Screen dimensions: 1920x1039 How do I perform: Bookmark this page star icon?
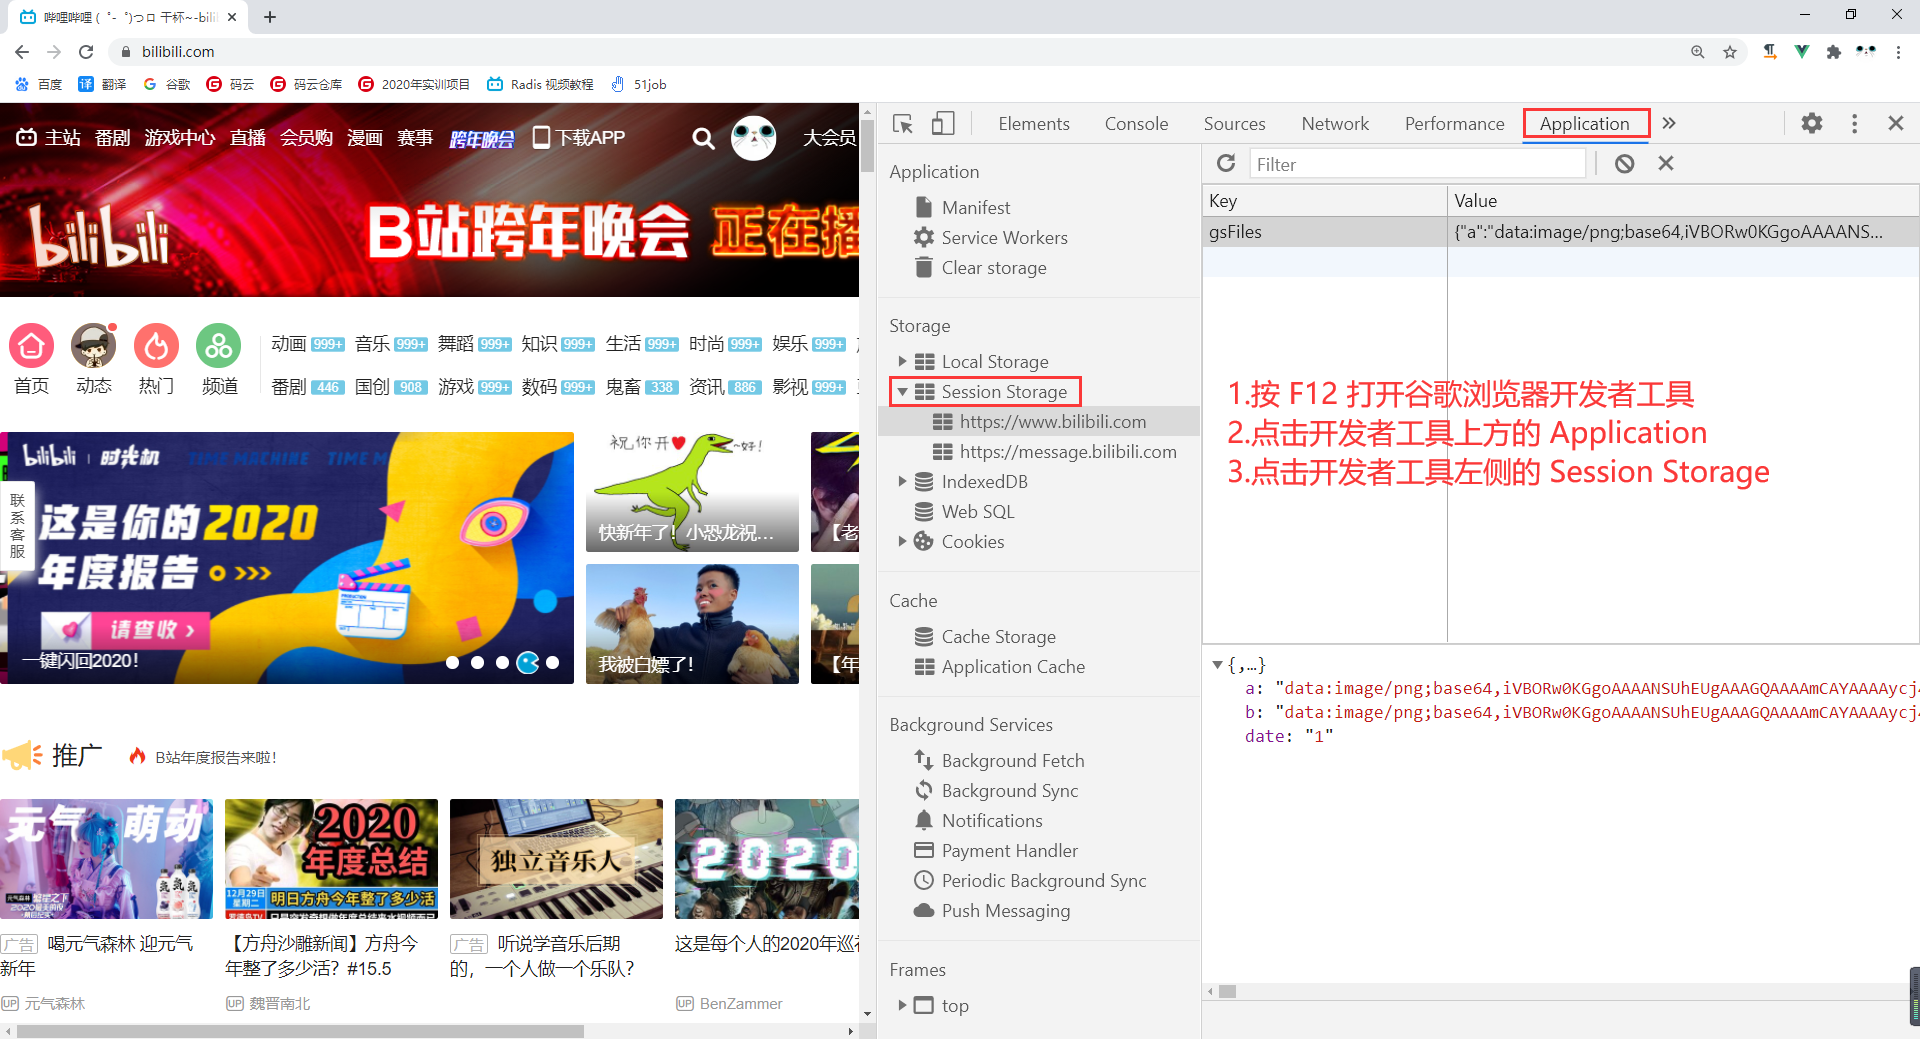coord(1730,52)
